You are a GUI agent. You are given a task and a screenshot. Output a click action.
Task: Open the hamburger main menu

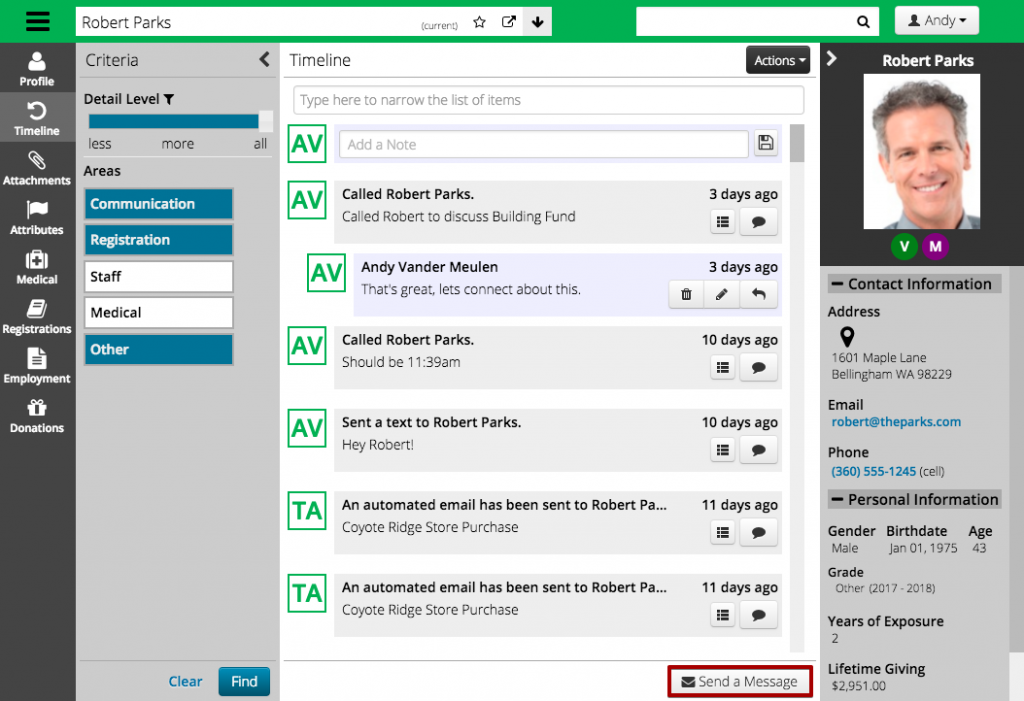(x=37, y=21)
